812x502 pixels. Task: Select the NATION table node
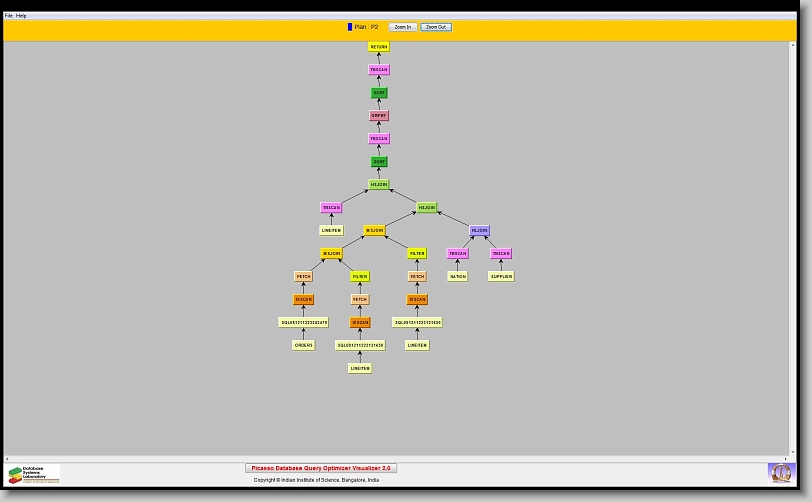click(457, 276)
